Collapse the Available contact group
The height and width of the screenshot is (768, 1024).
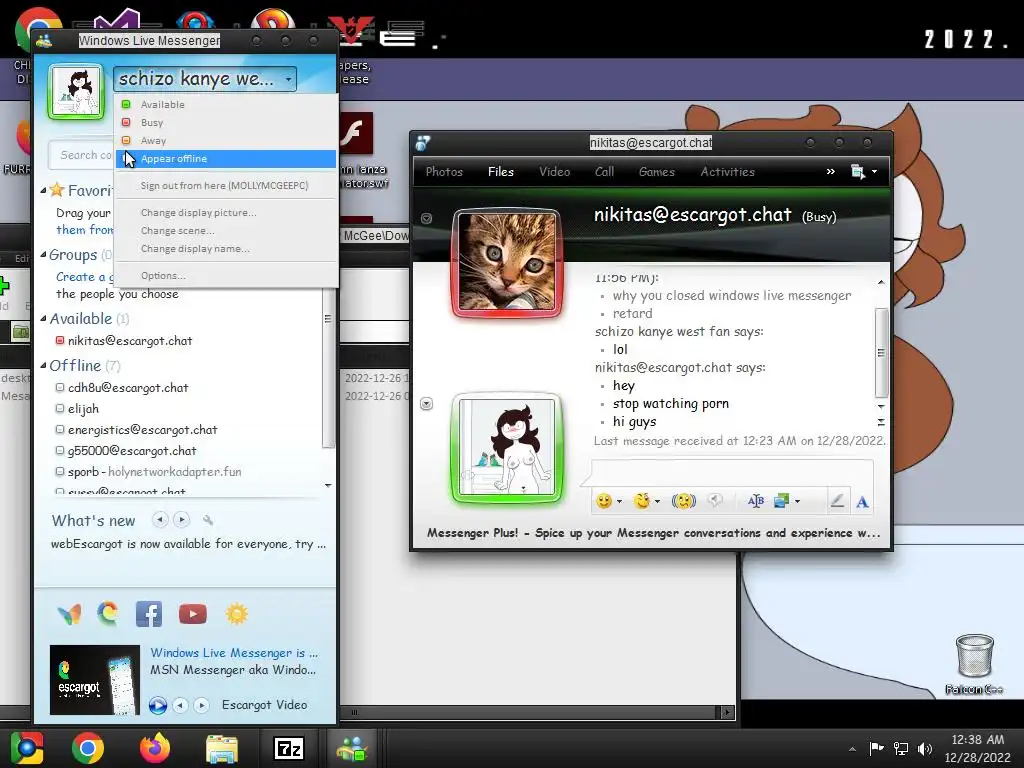pyautogui.click(x=43, y=319)
